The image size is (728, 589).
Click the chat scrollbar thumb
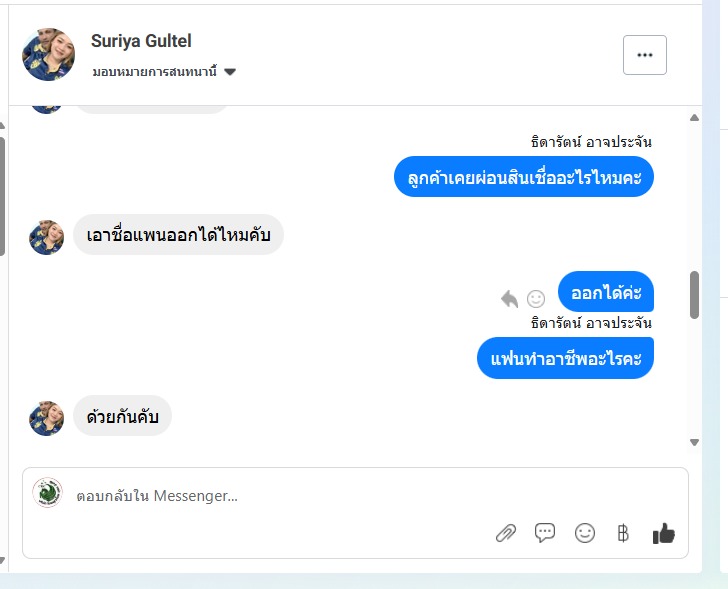[x=694, y=294]
